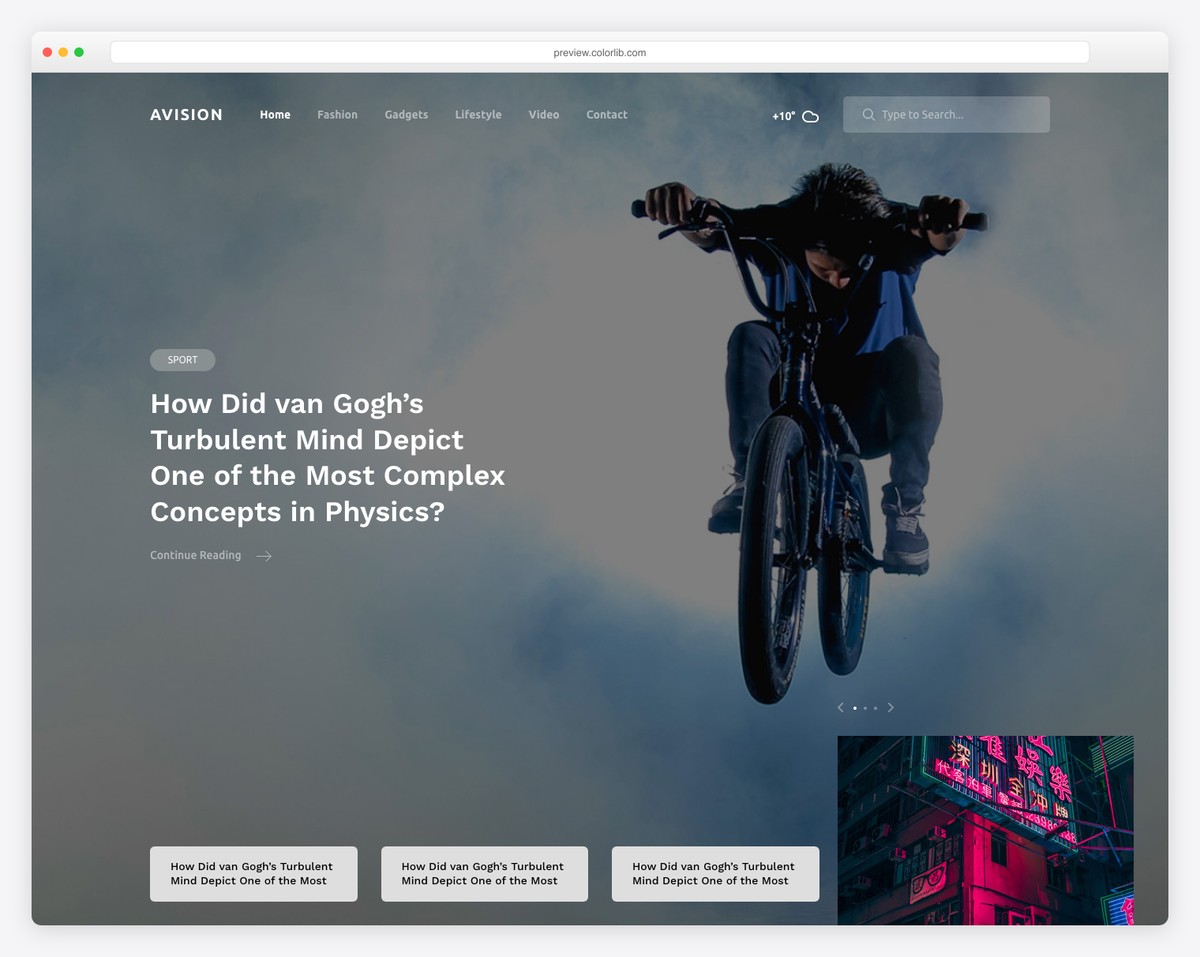The image size is (1200, 957).
Task: Click the AVISION site logo
Action: click(x=186, y=114)
